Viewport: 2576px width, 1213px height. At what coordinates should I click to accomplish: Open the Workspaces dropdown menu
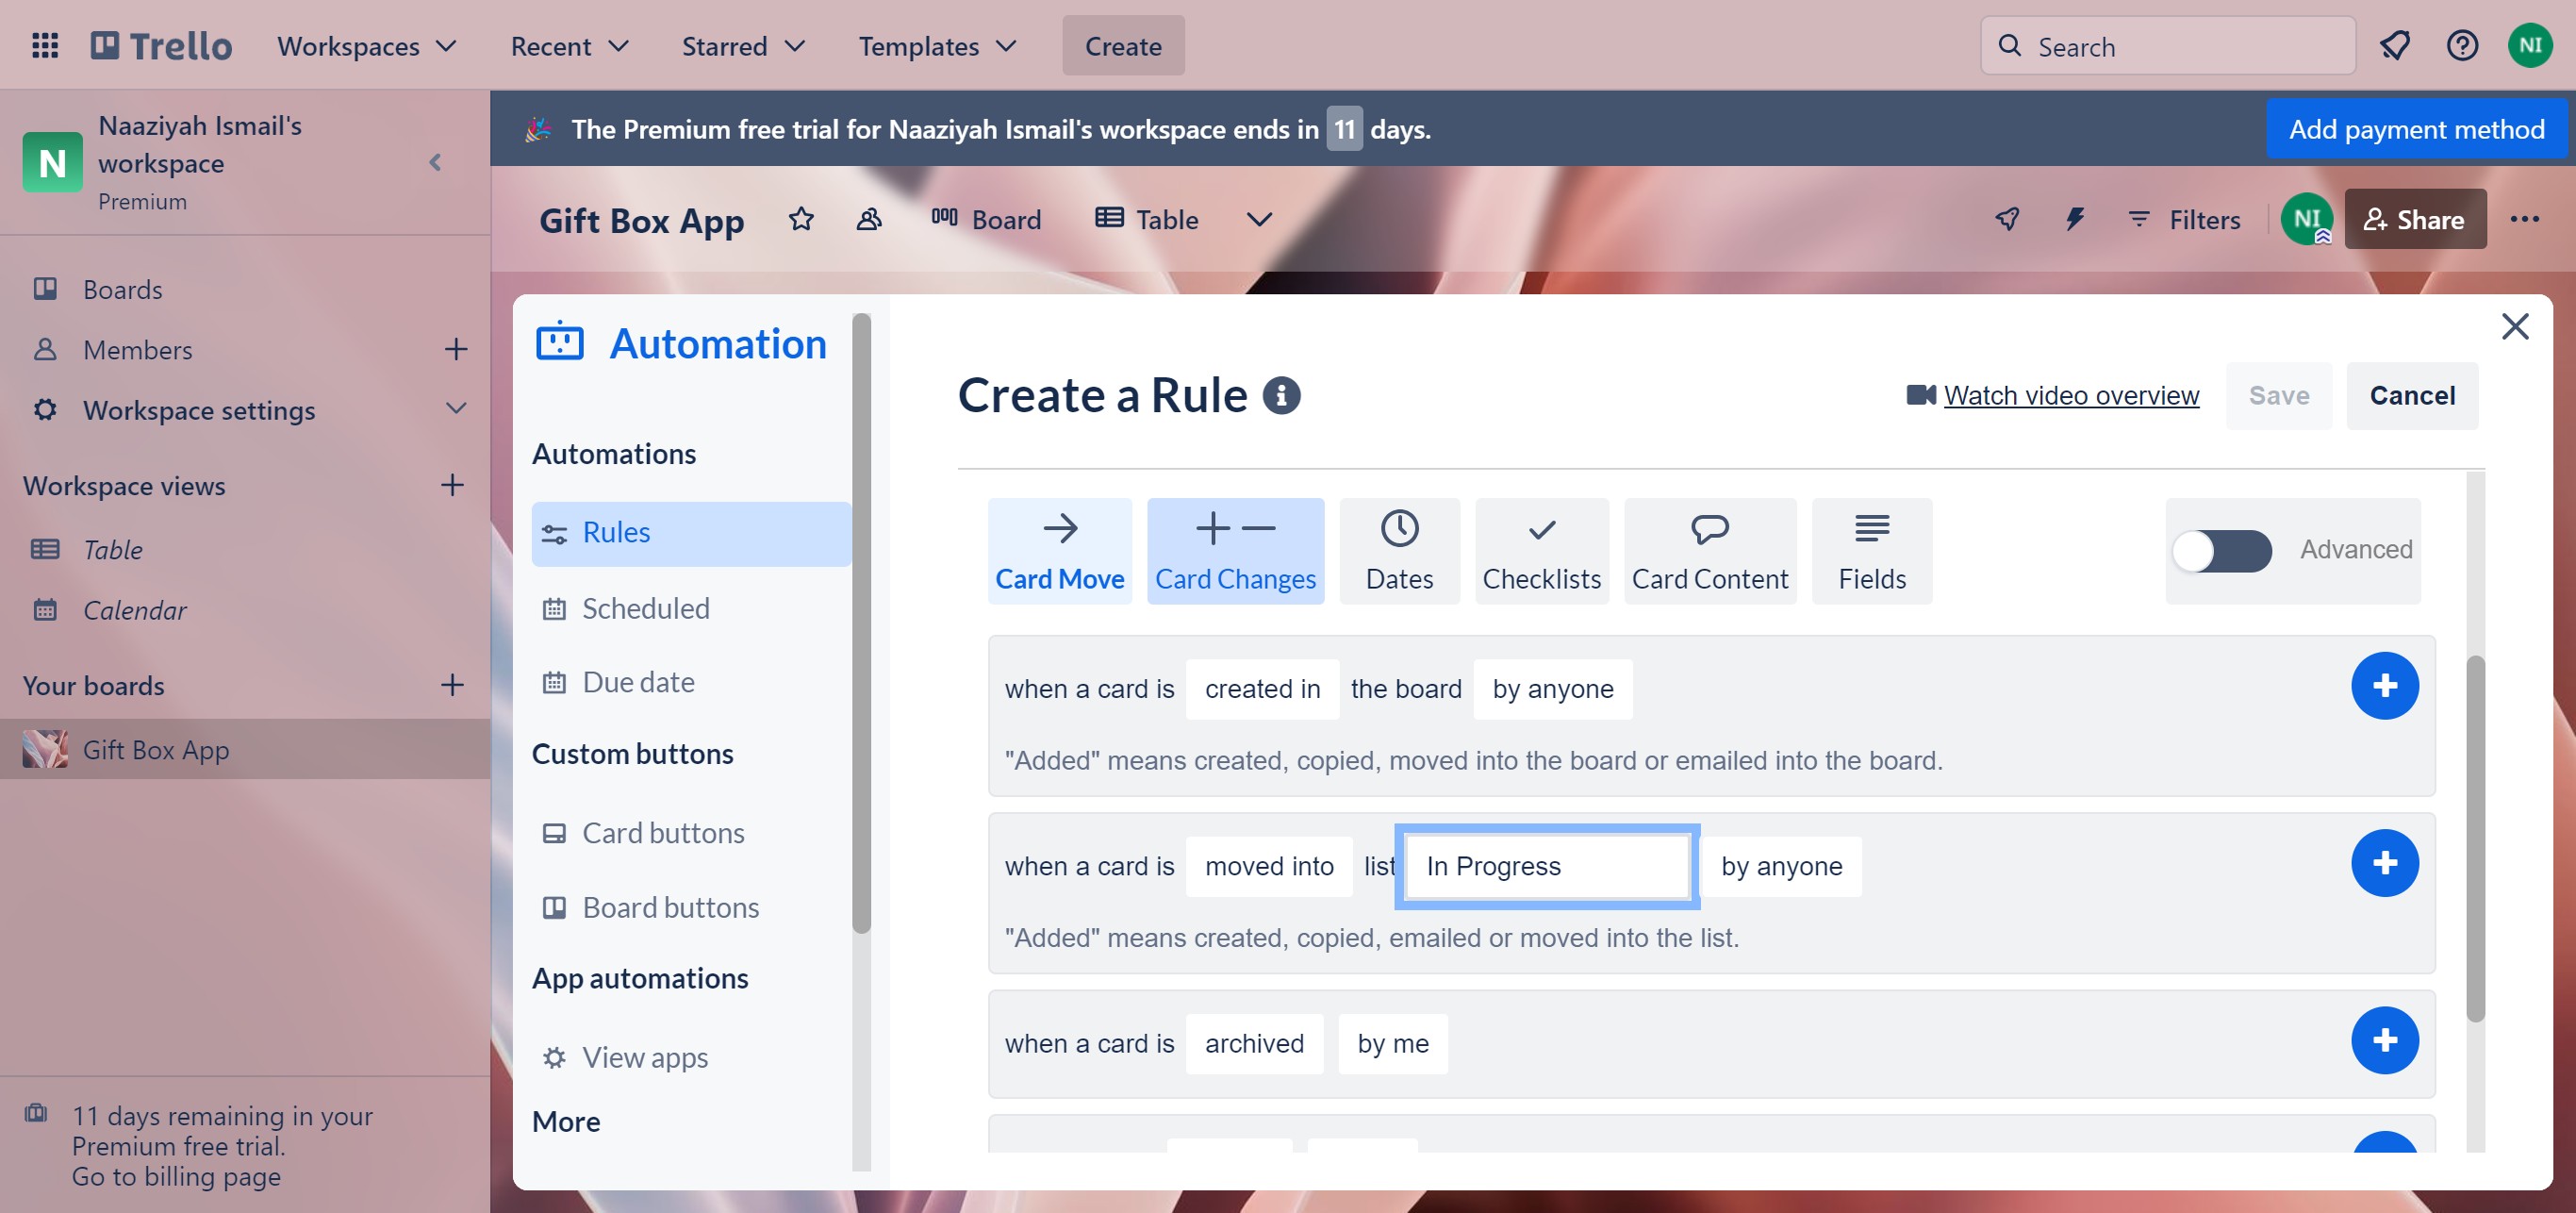(x=366, y=46)
